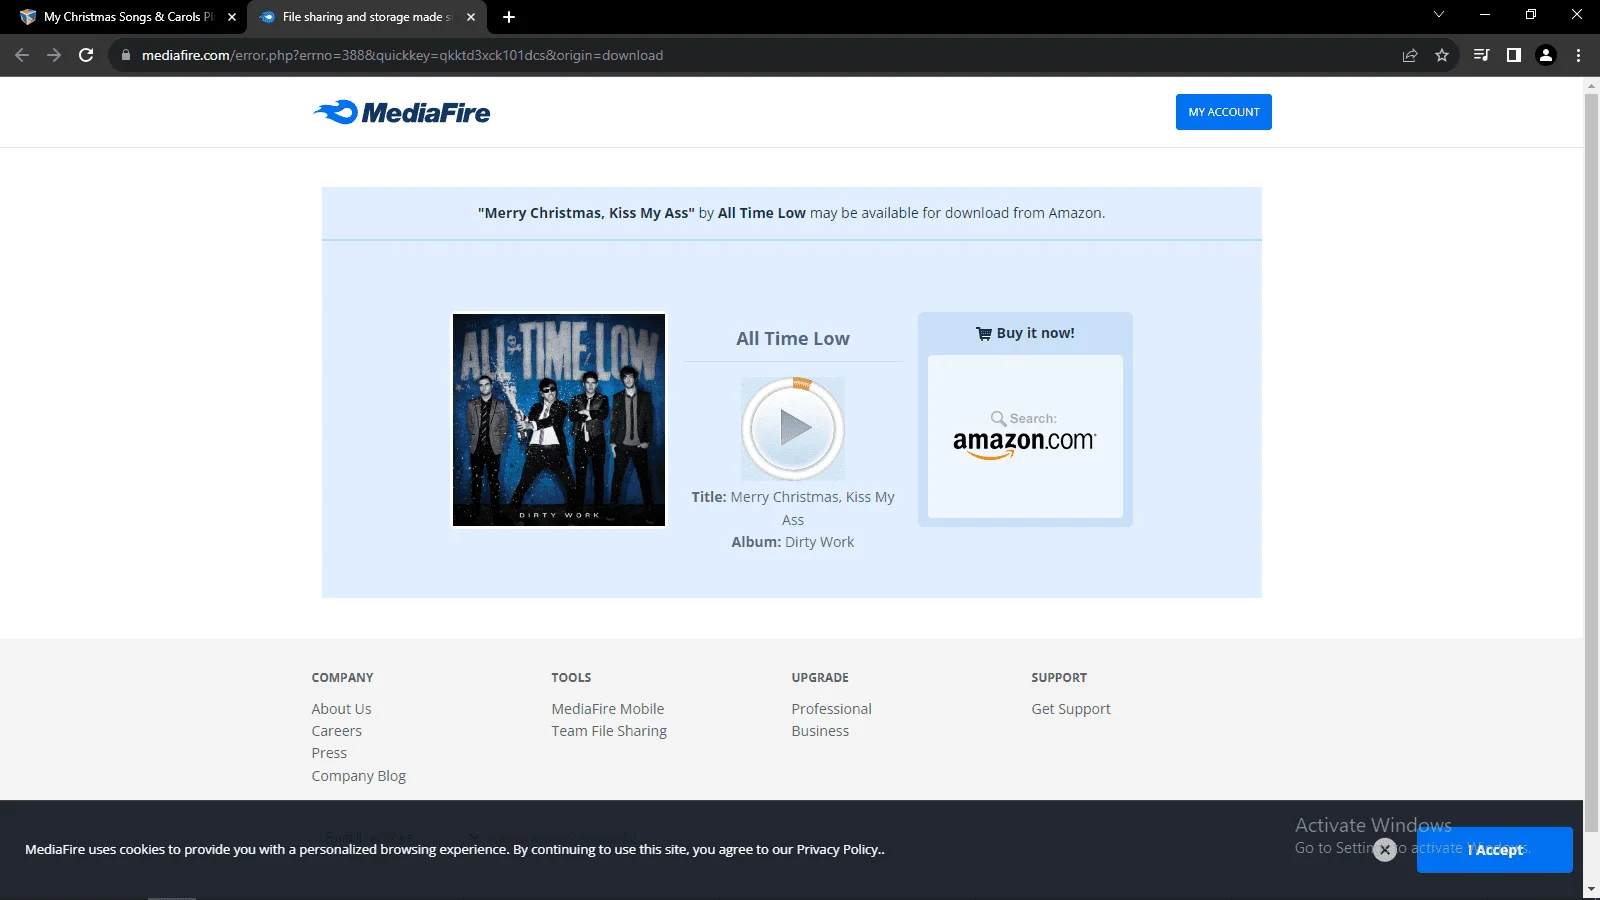Go forward in browser history
Viewport: 1600px width, 900px height.
(54, 55)
